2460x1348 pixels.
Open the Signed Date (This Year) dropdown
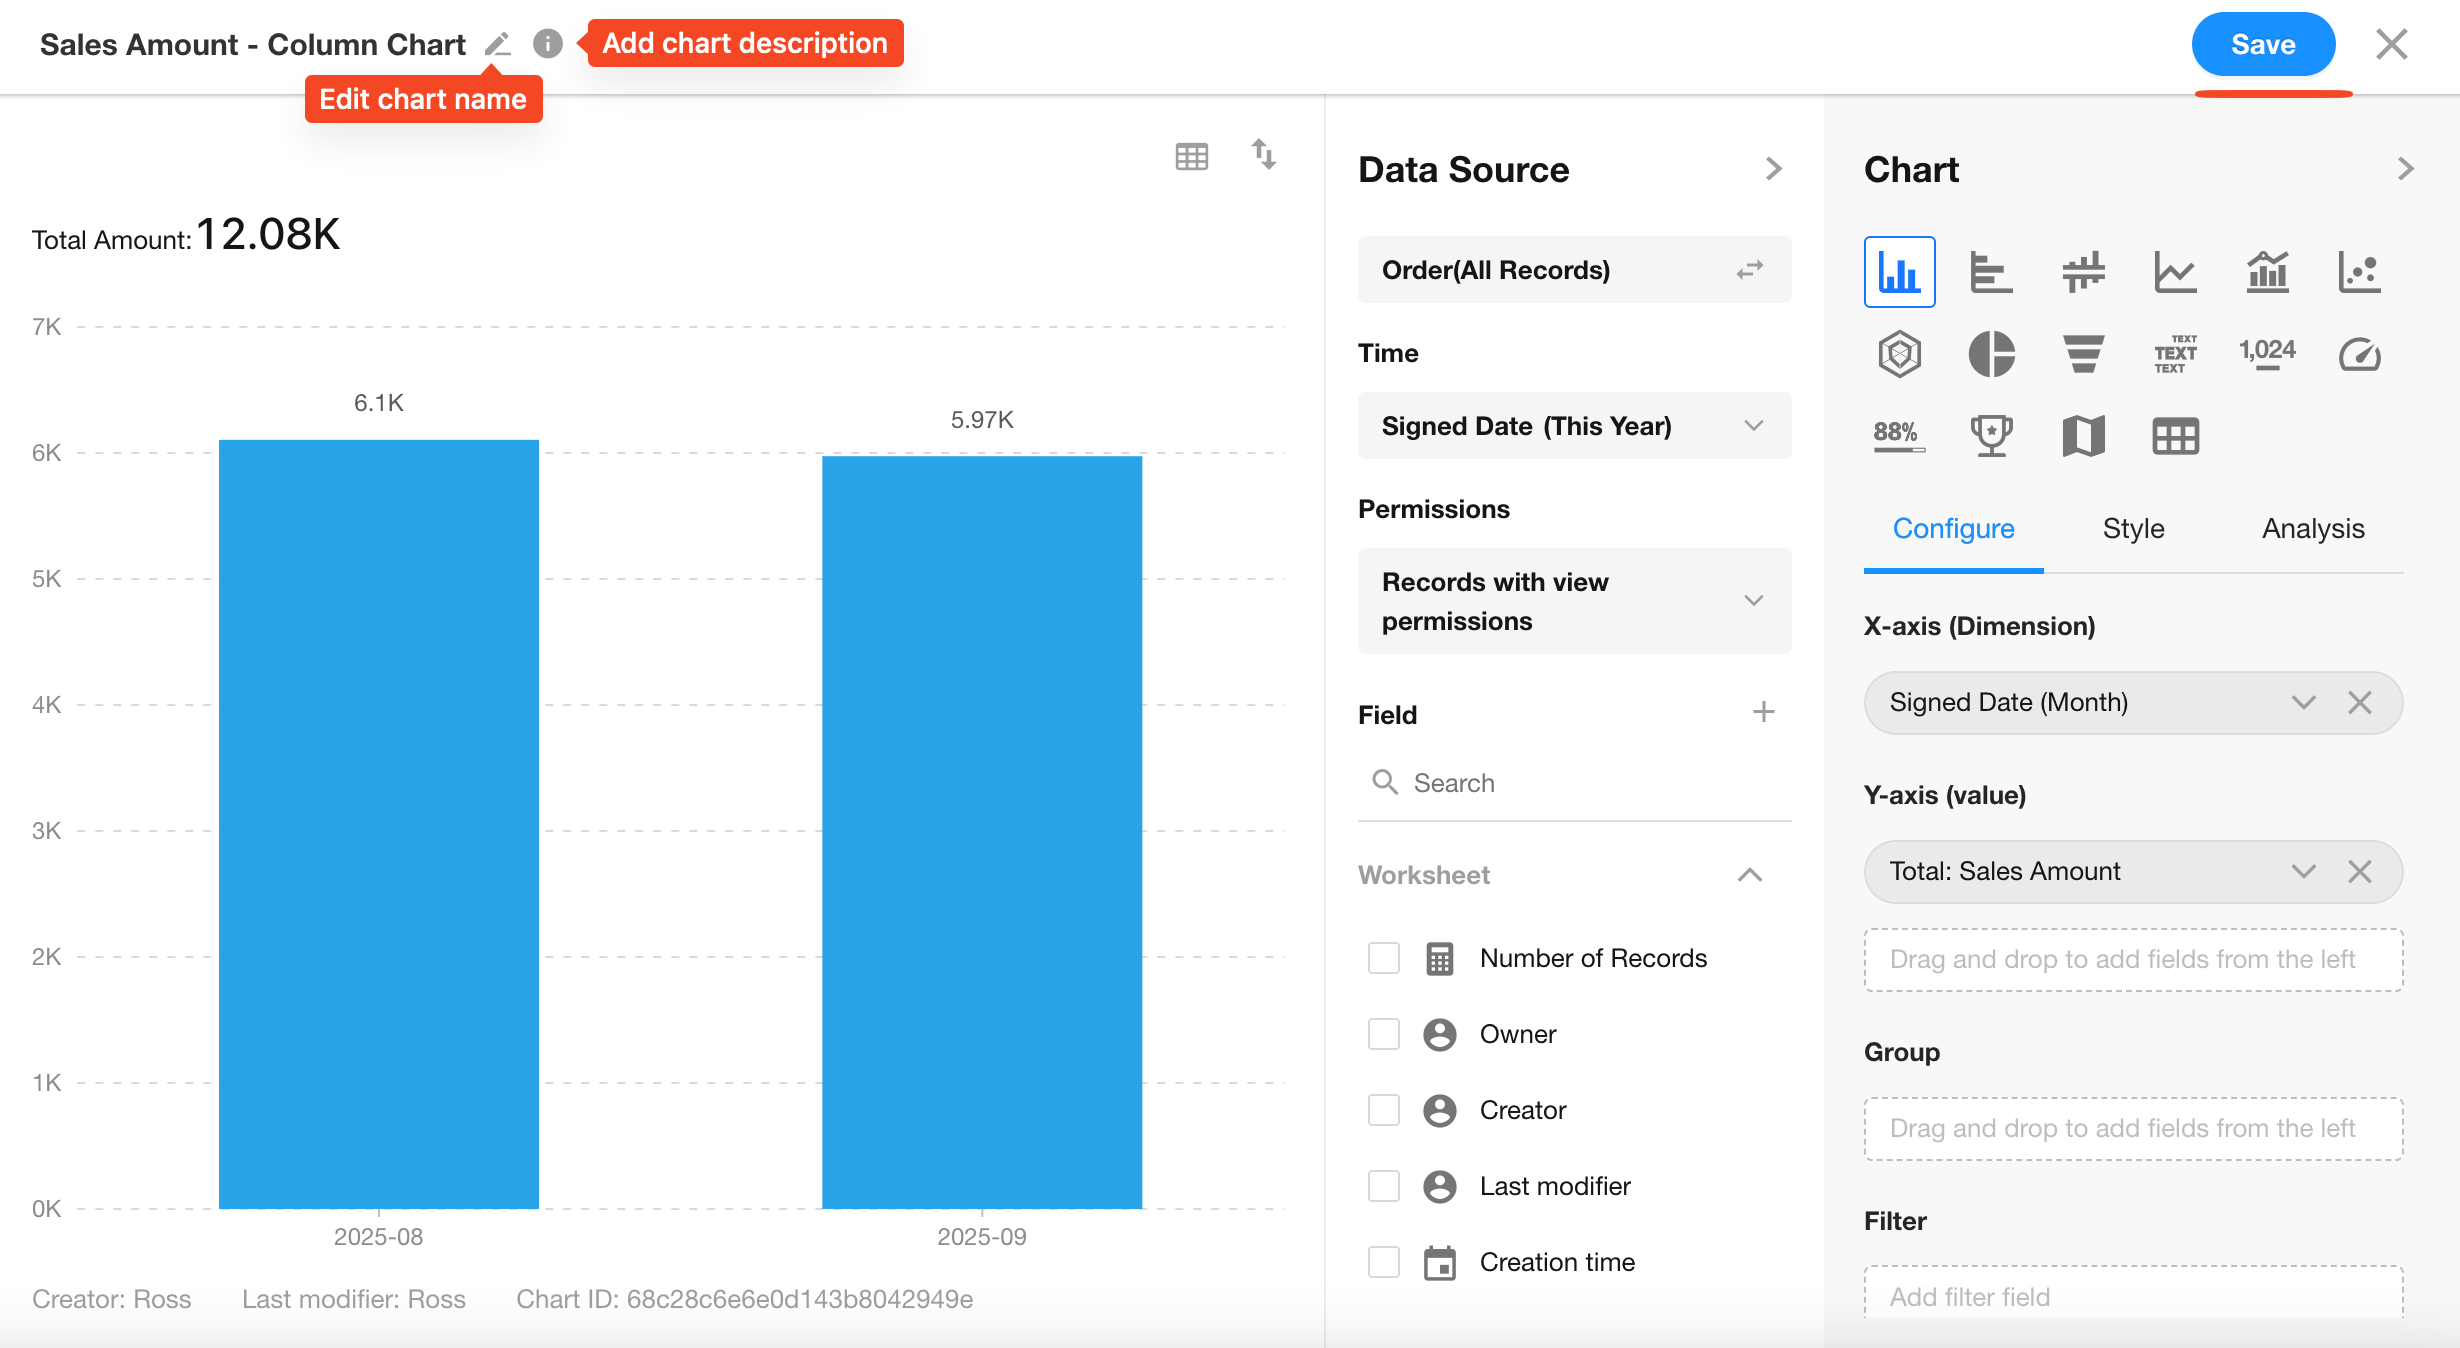[x=1574, y=426]
